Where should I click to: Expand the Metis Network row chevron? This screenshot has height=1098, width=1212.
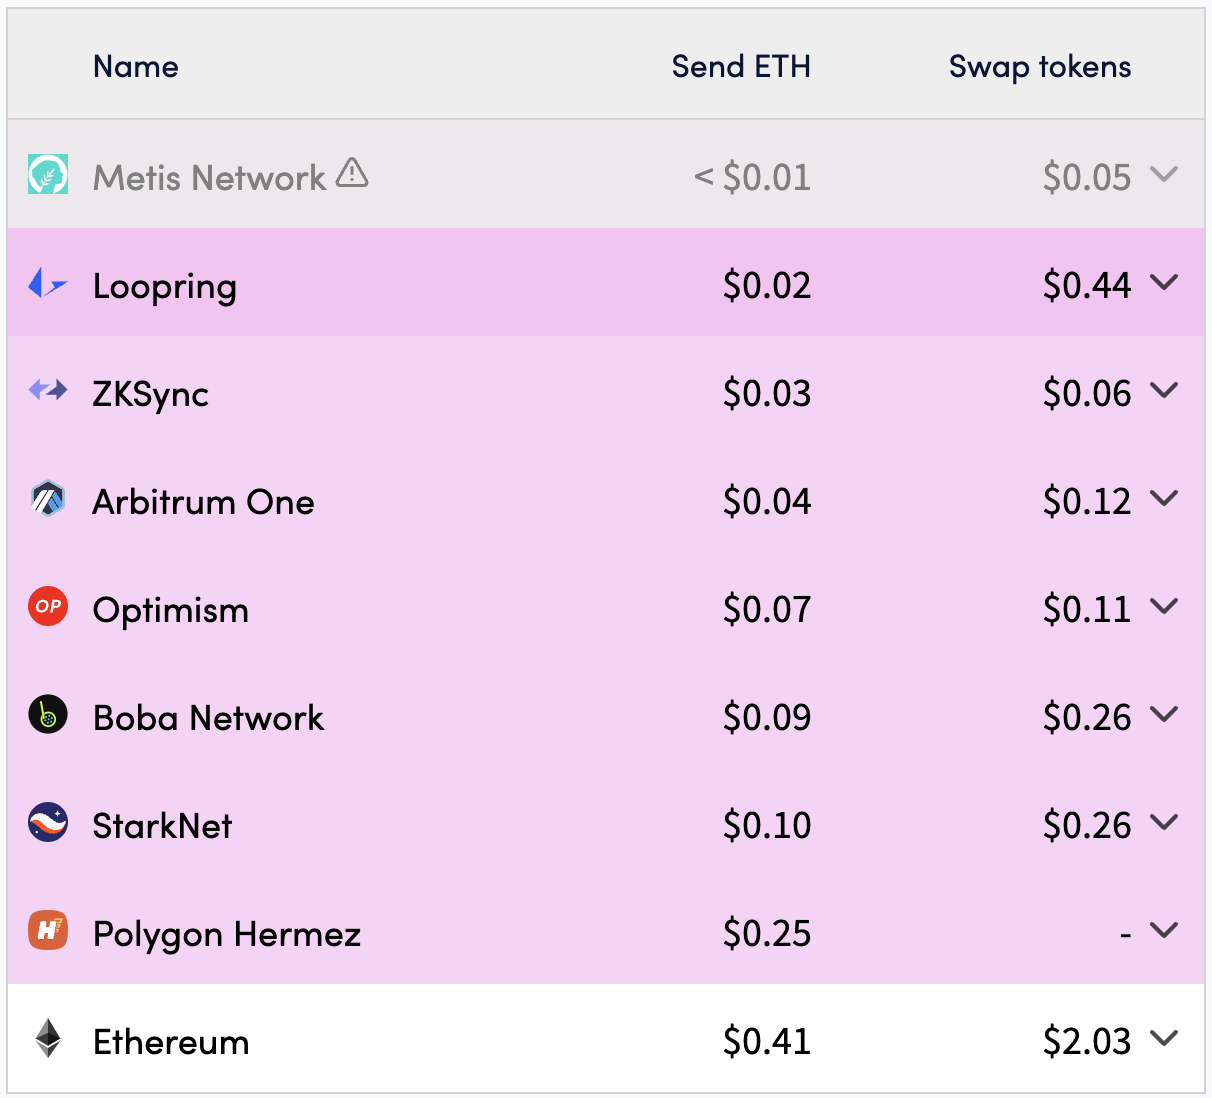[x=1164, y=175]
